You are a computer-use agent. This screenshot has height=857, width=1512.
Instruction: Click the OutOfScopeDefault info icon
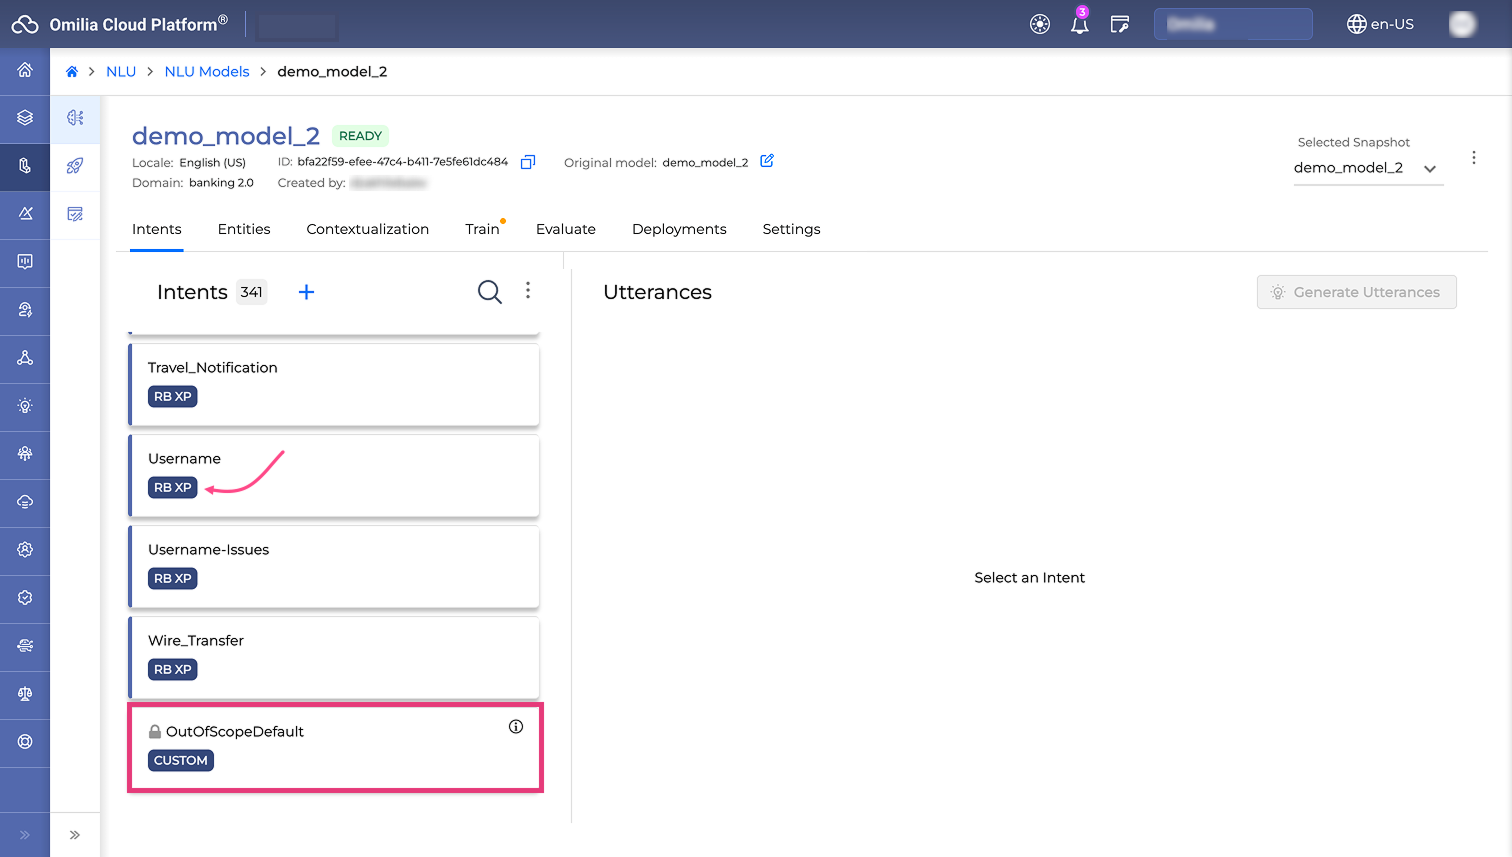[516, 727]
